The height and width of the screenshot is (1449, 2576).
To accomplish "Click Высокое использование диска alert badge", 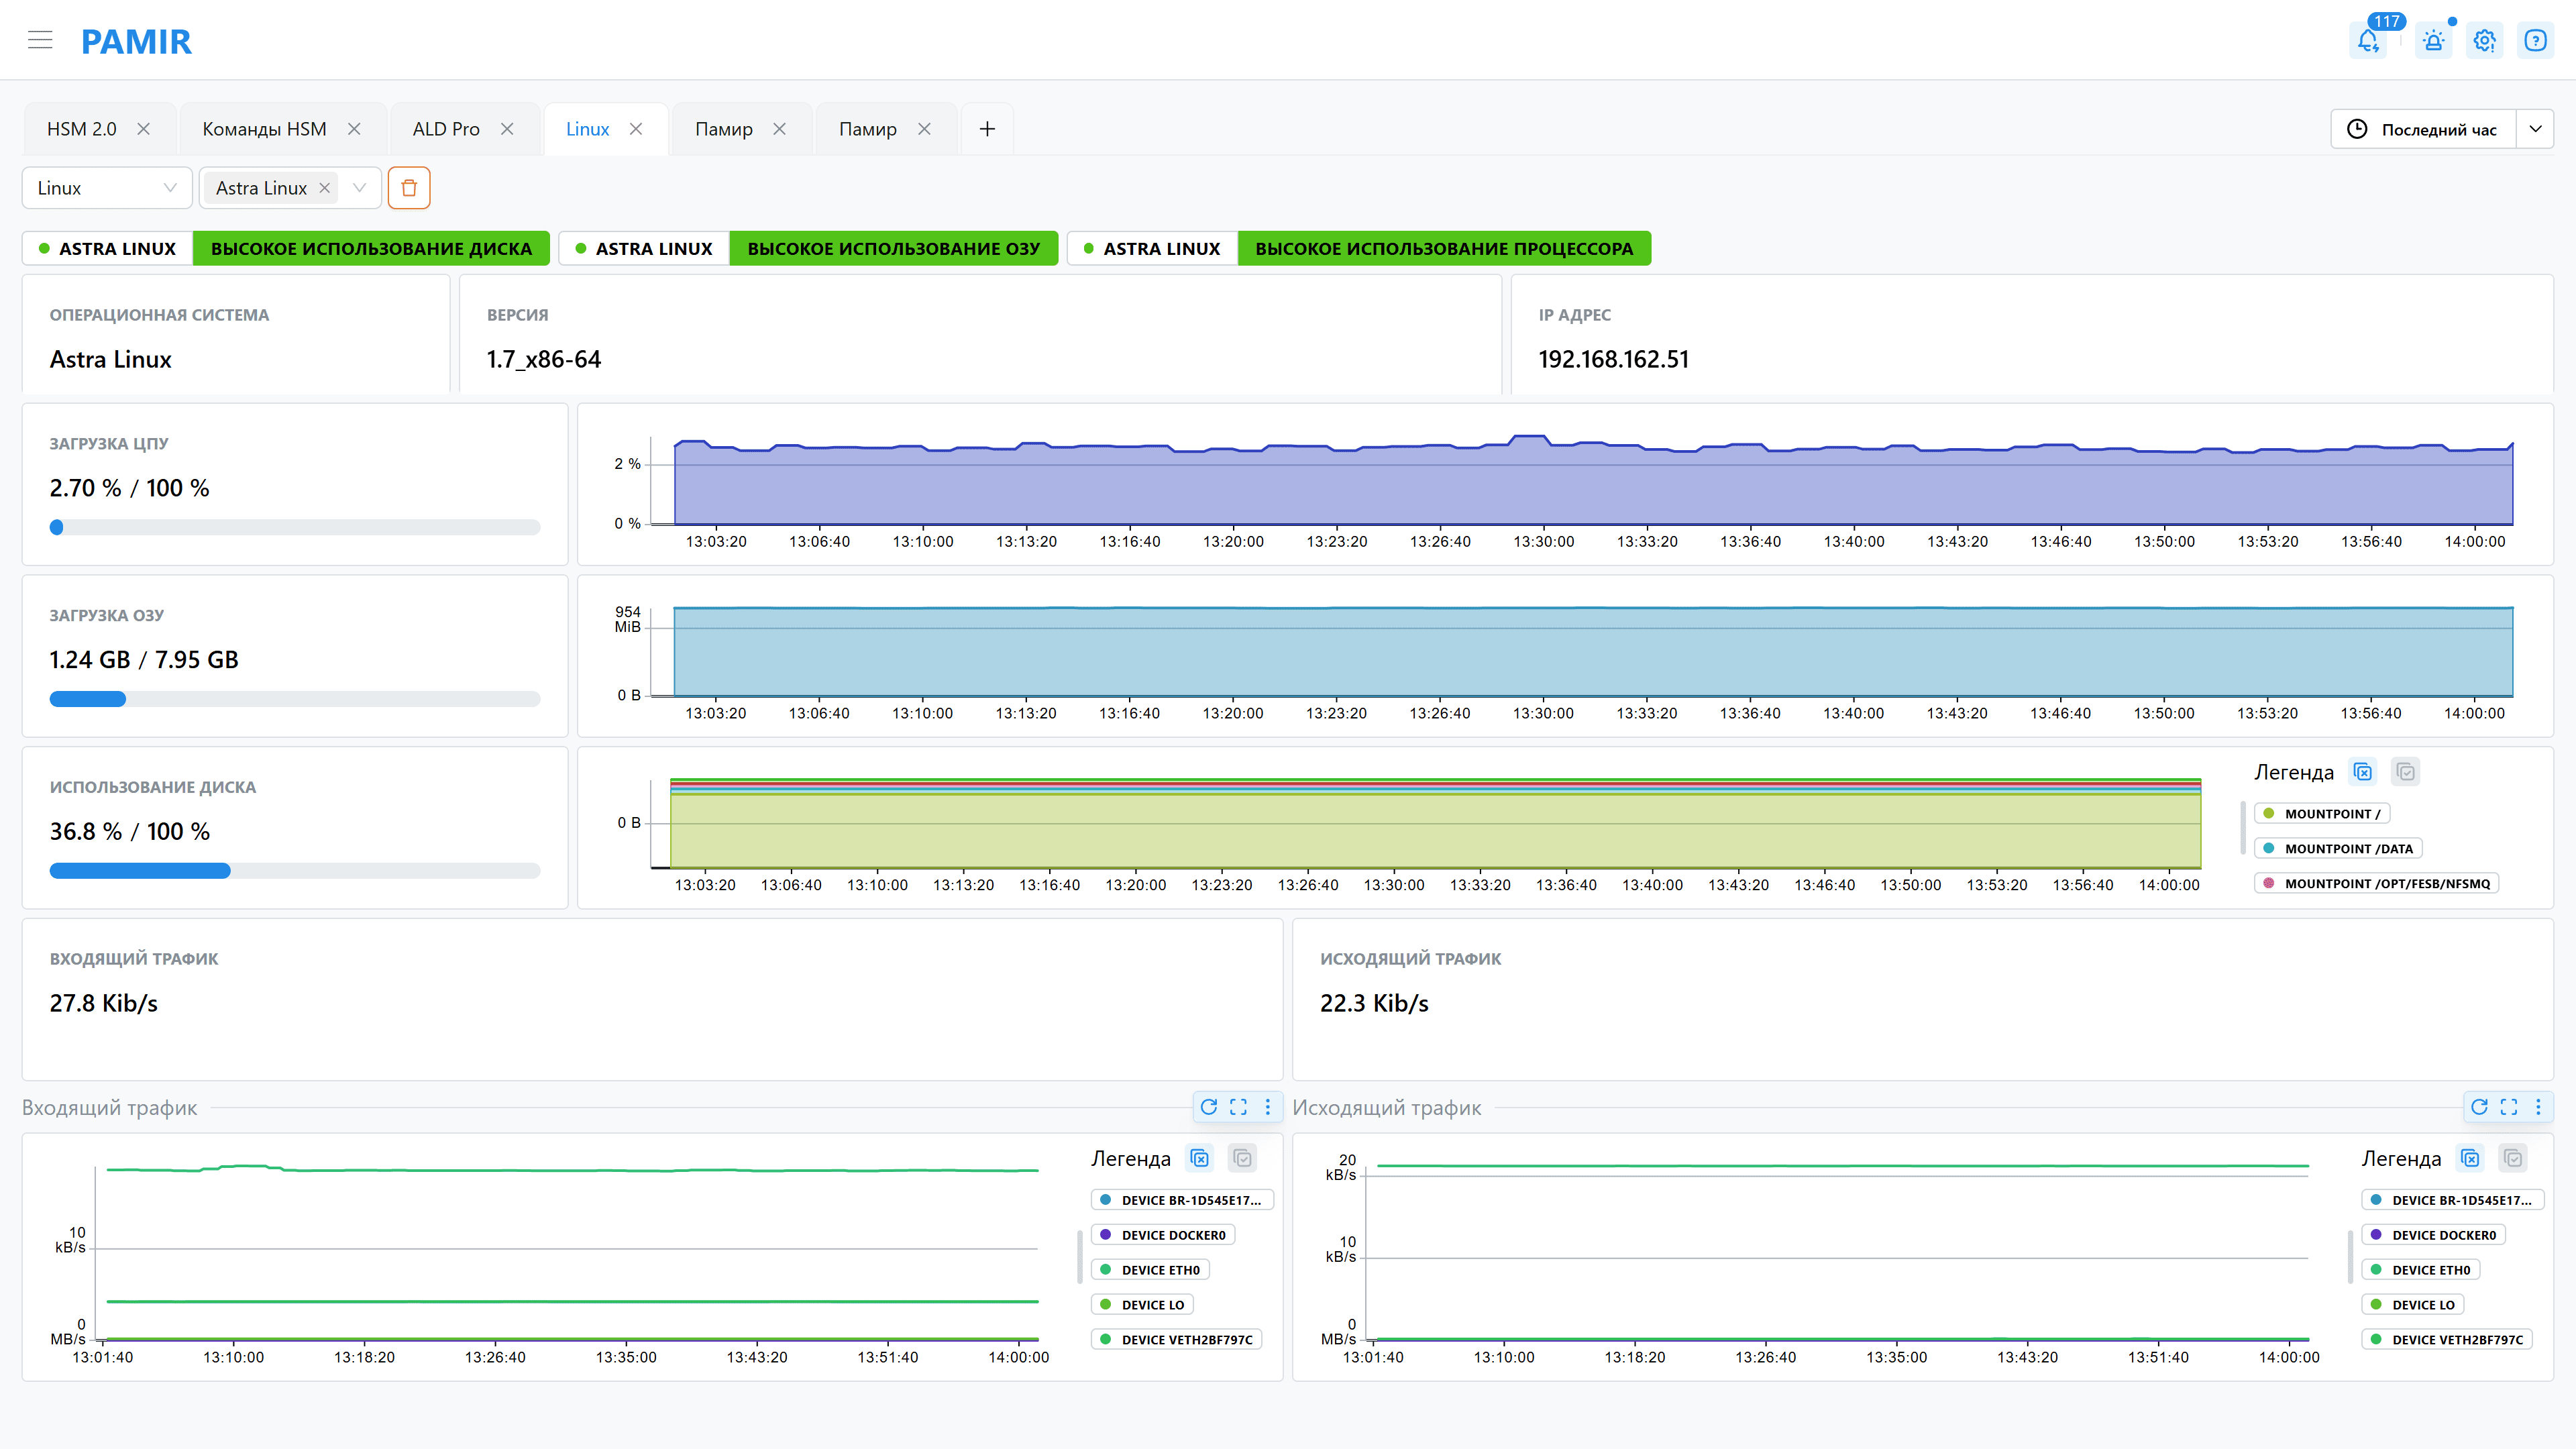I will coord(371,249).
